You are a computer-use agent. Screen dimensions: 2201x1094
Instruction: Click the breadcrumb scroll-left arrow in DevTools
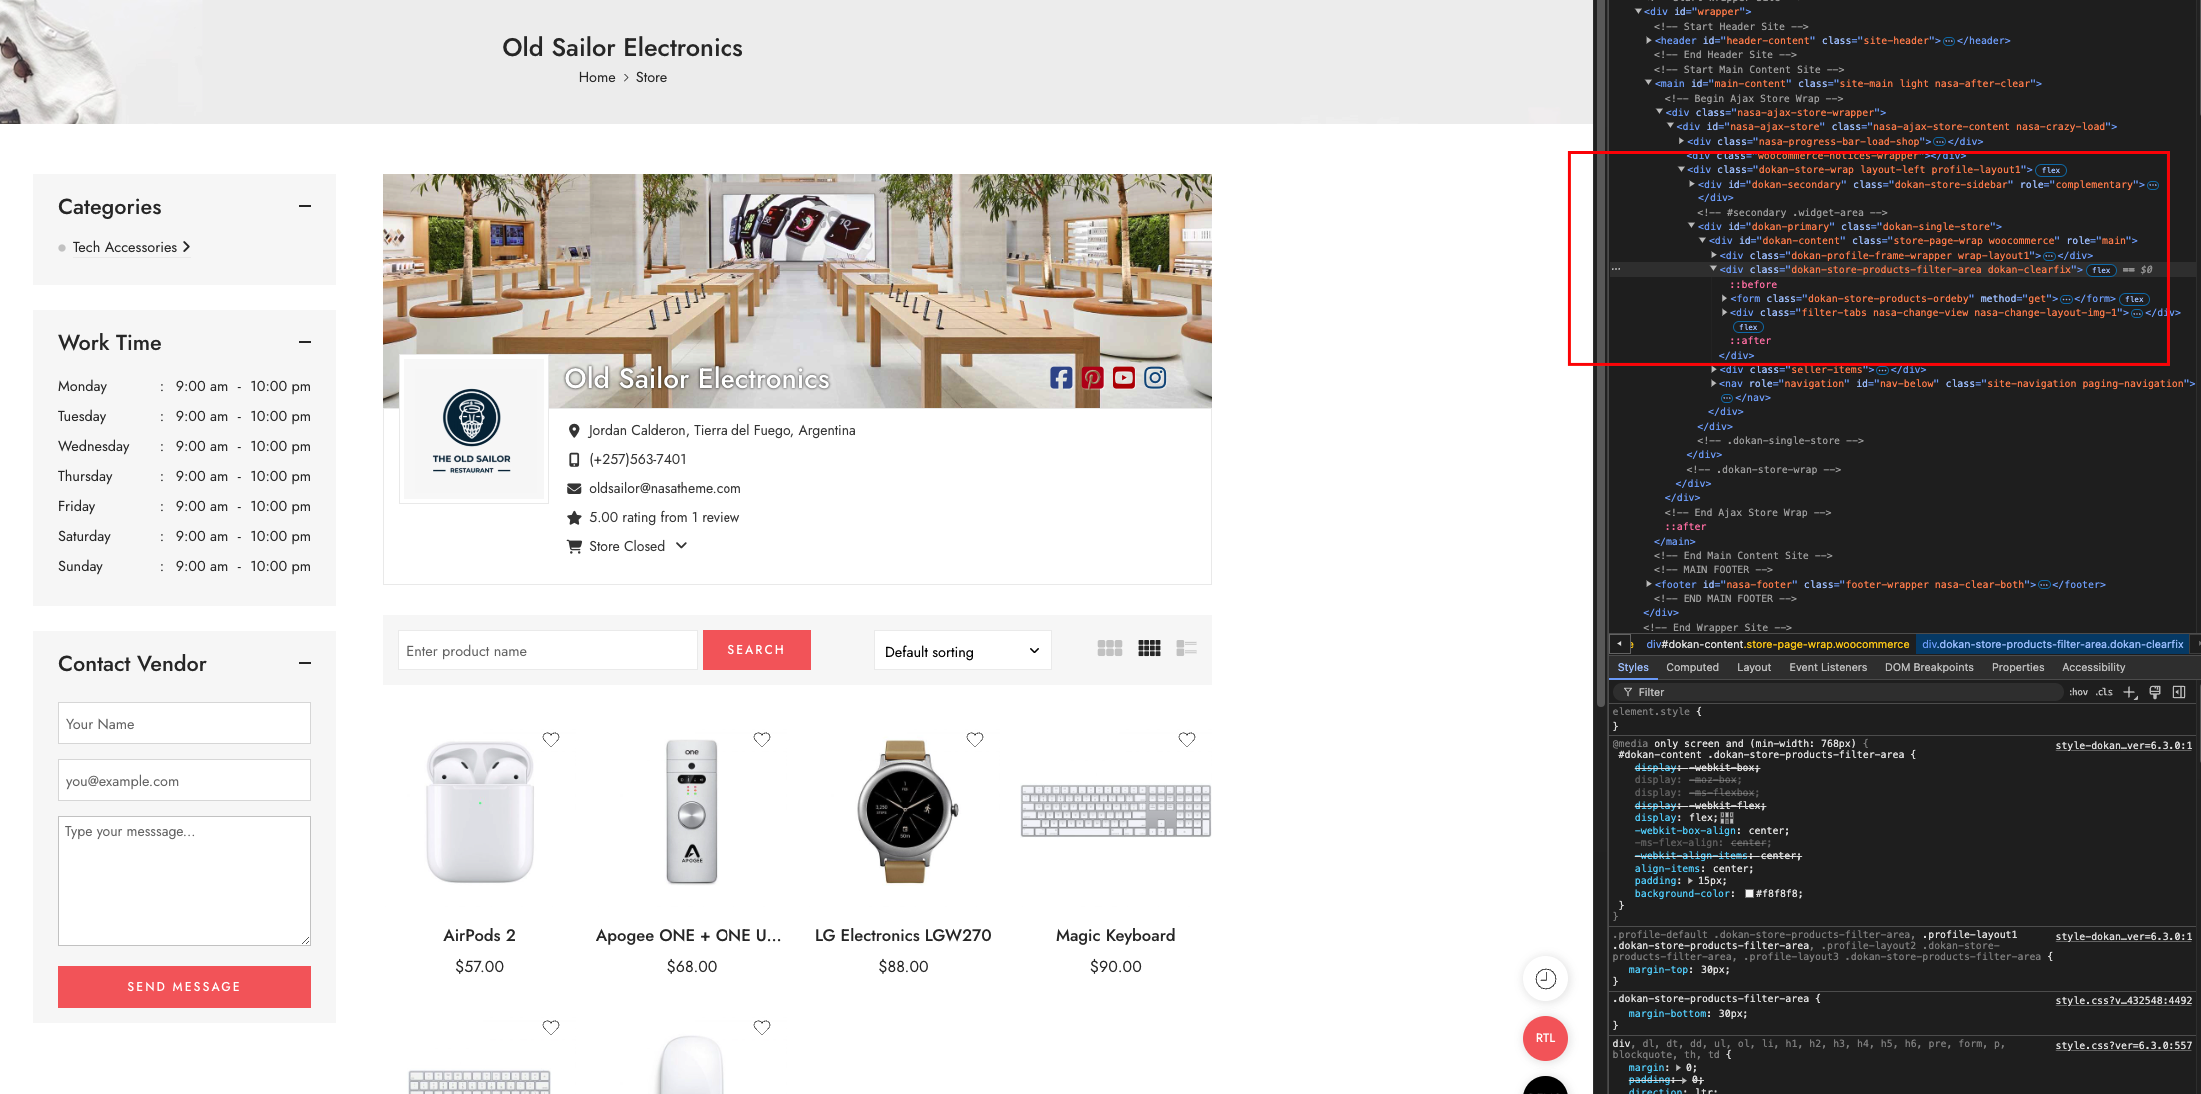point(1619,644)
